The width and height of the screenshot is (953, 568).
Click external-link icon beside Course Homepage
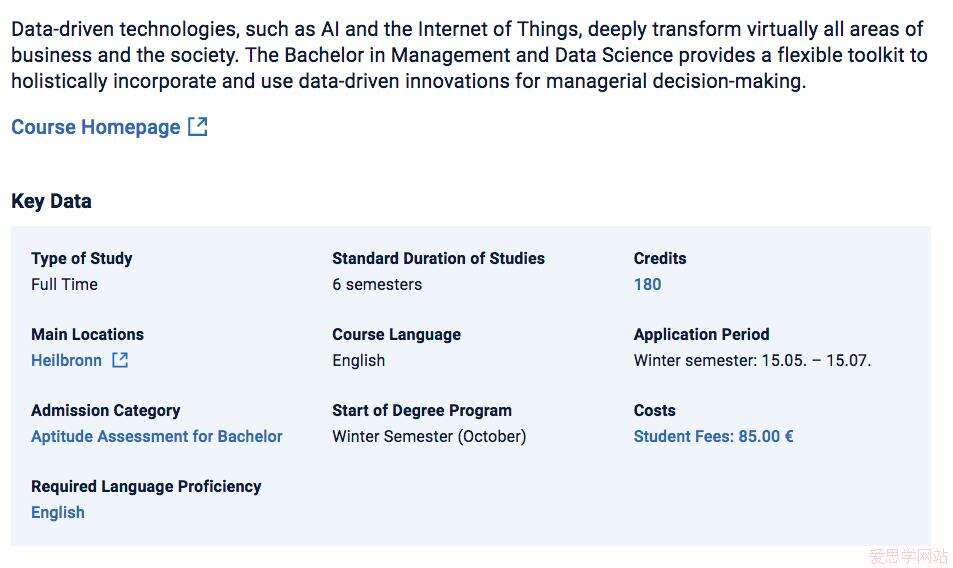coord(198,127)
